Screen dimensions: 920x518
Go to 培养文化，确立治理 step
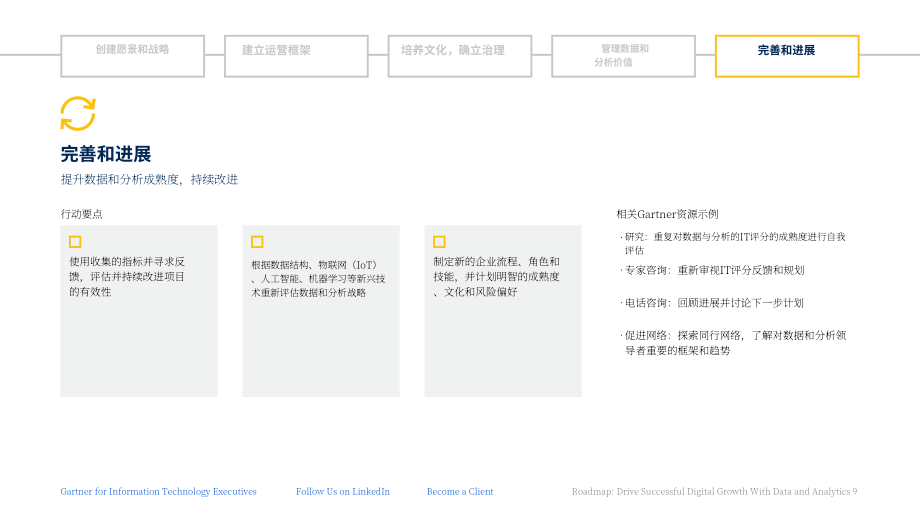[460, 56]
